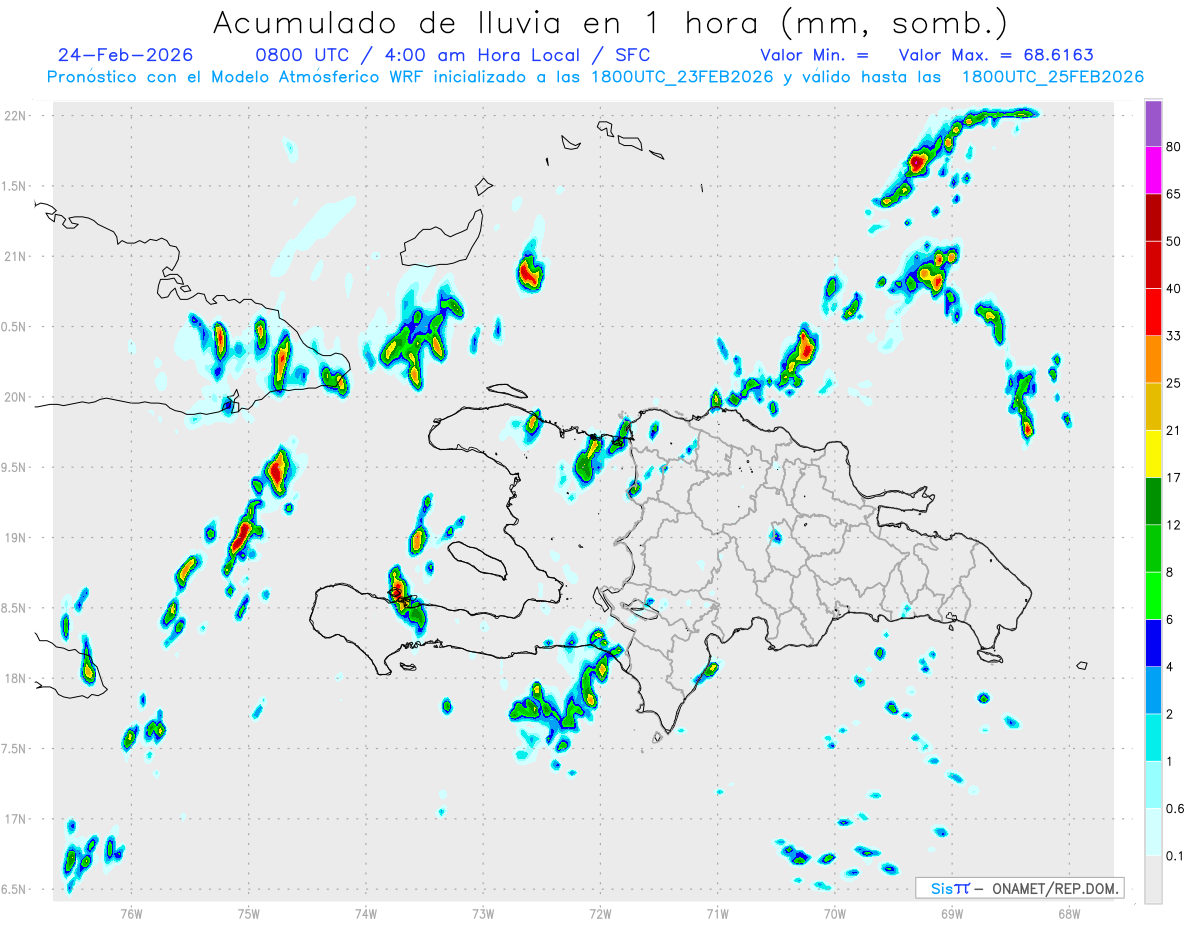Select the date text "24-Feb-2026"
The image size is (1200, 927).
(x=125, y=55)
